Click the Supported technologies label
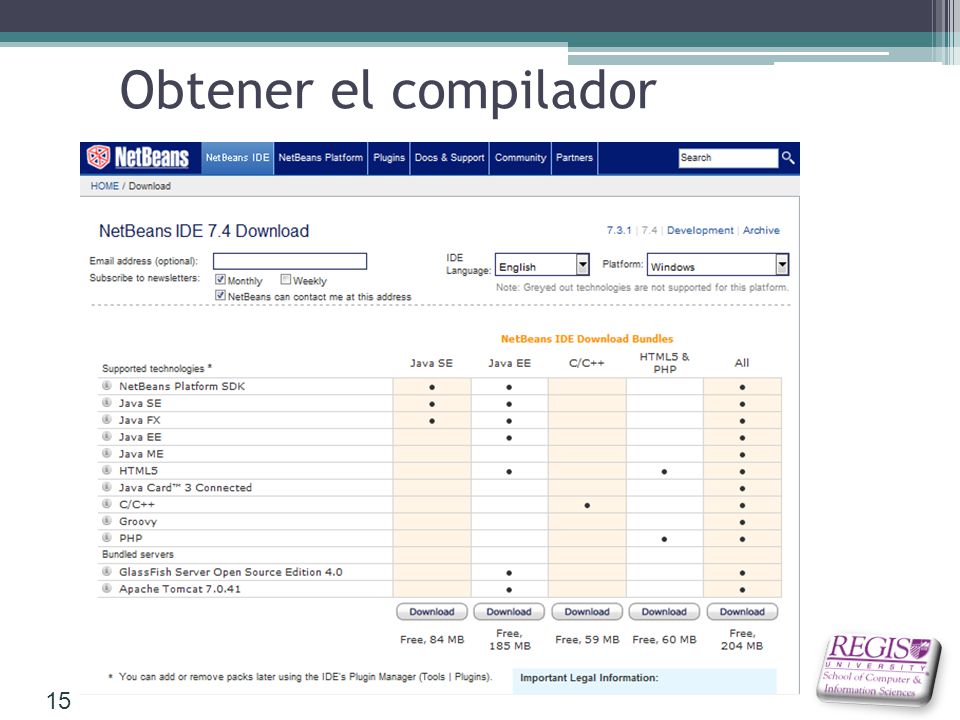 [x=157, y=369]
